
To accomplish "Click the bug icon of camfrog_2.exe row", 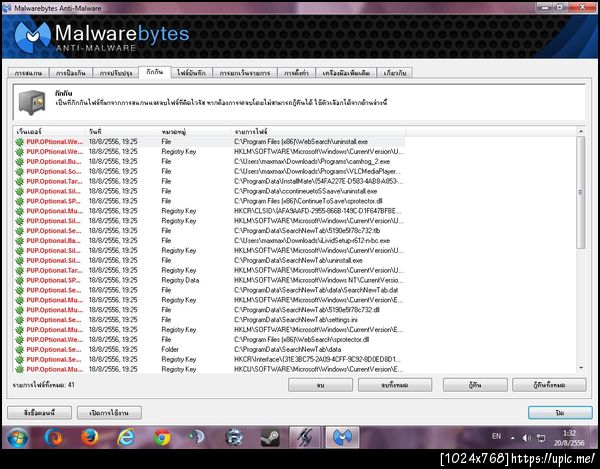I will (x=19, y=162).
